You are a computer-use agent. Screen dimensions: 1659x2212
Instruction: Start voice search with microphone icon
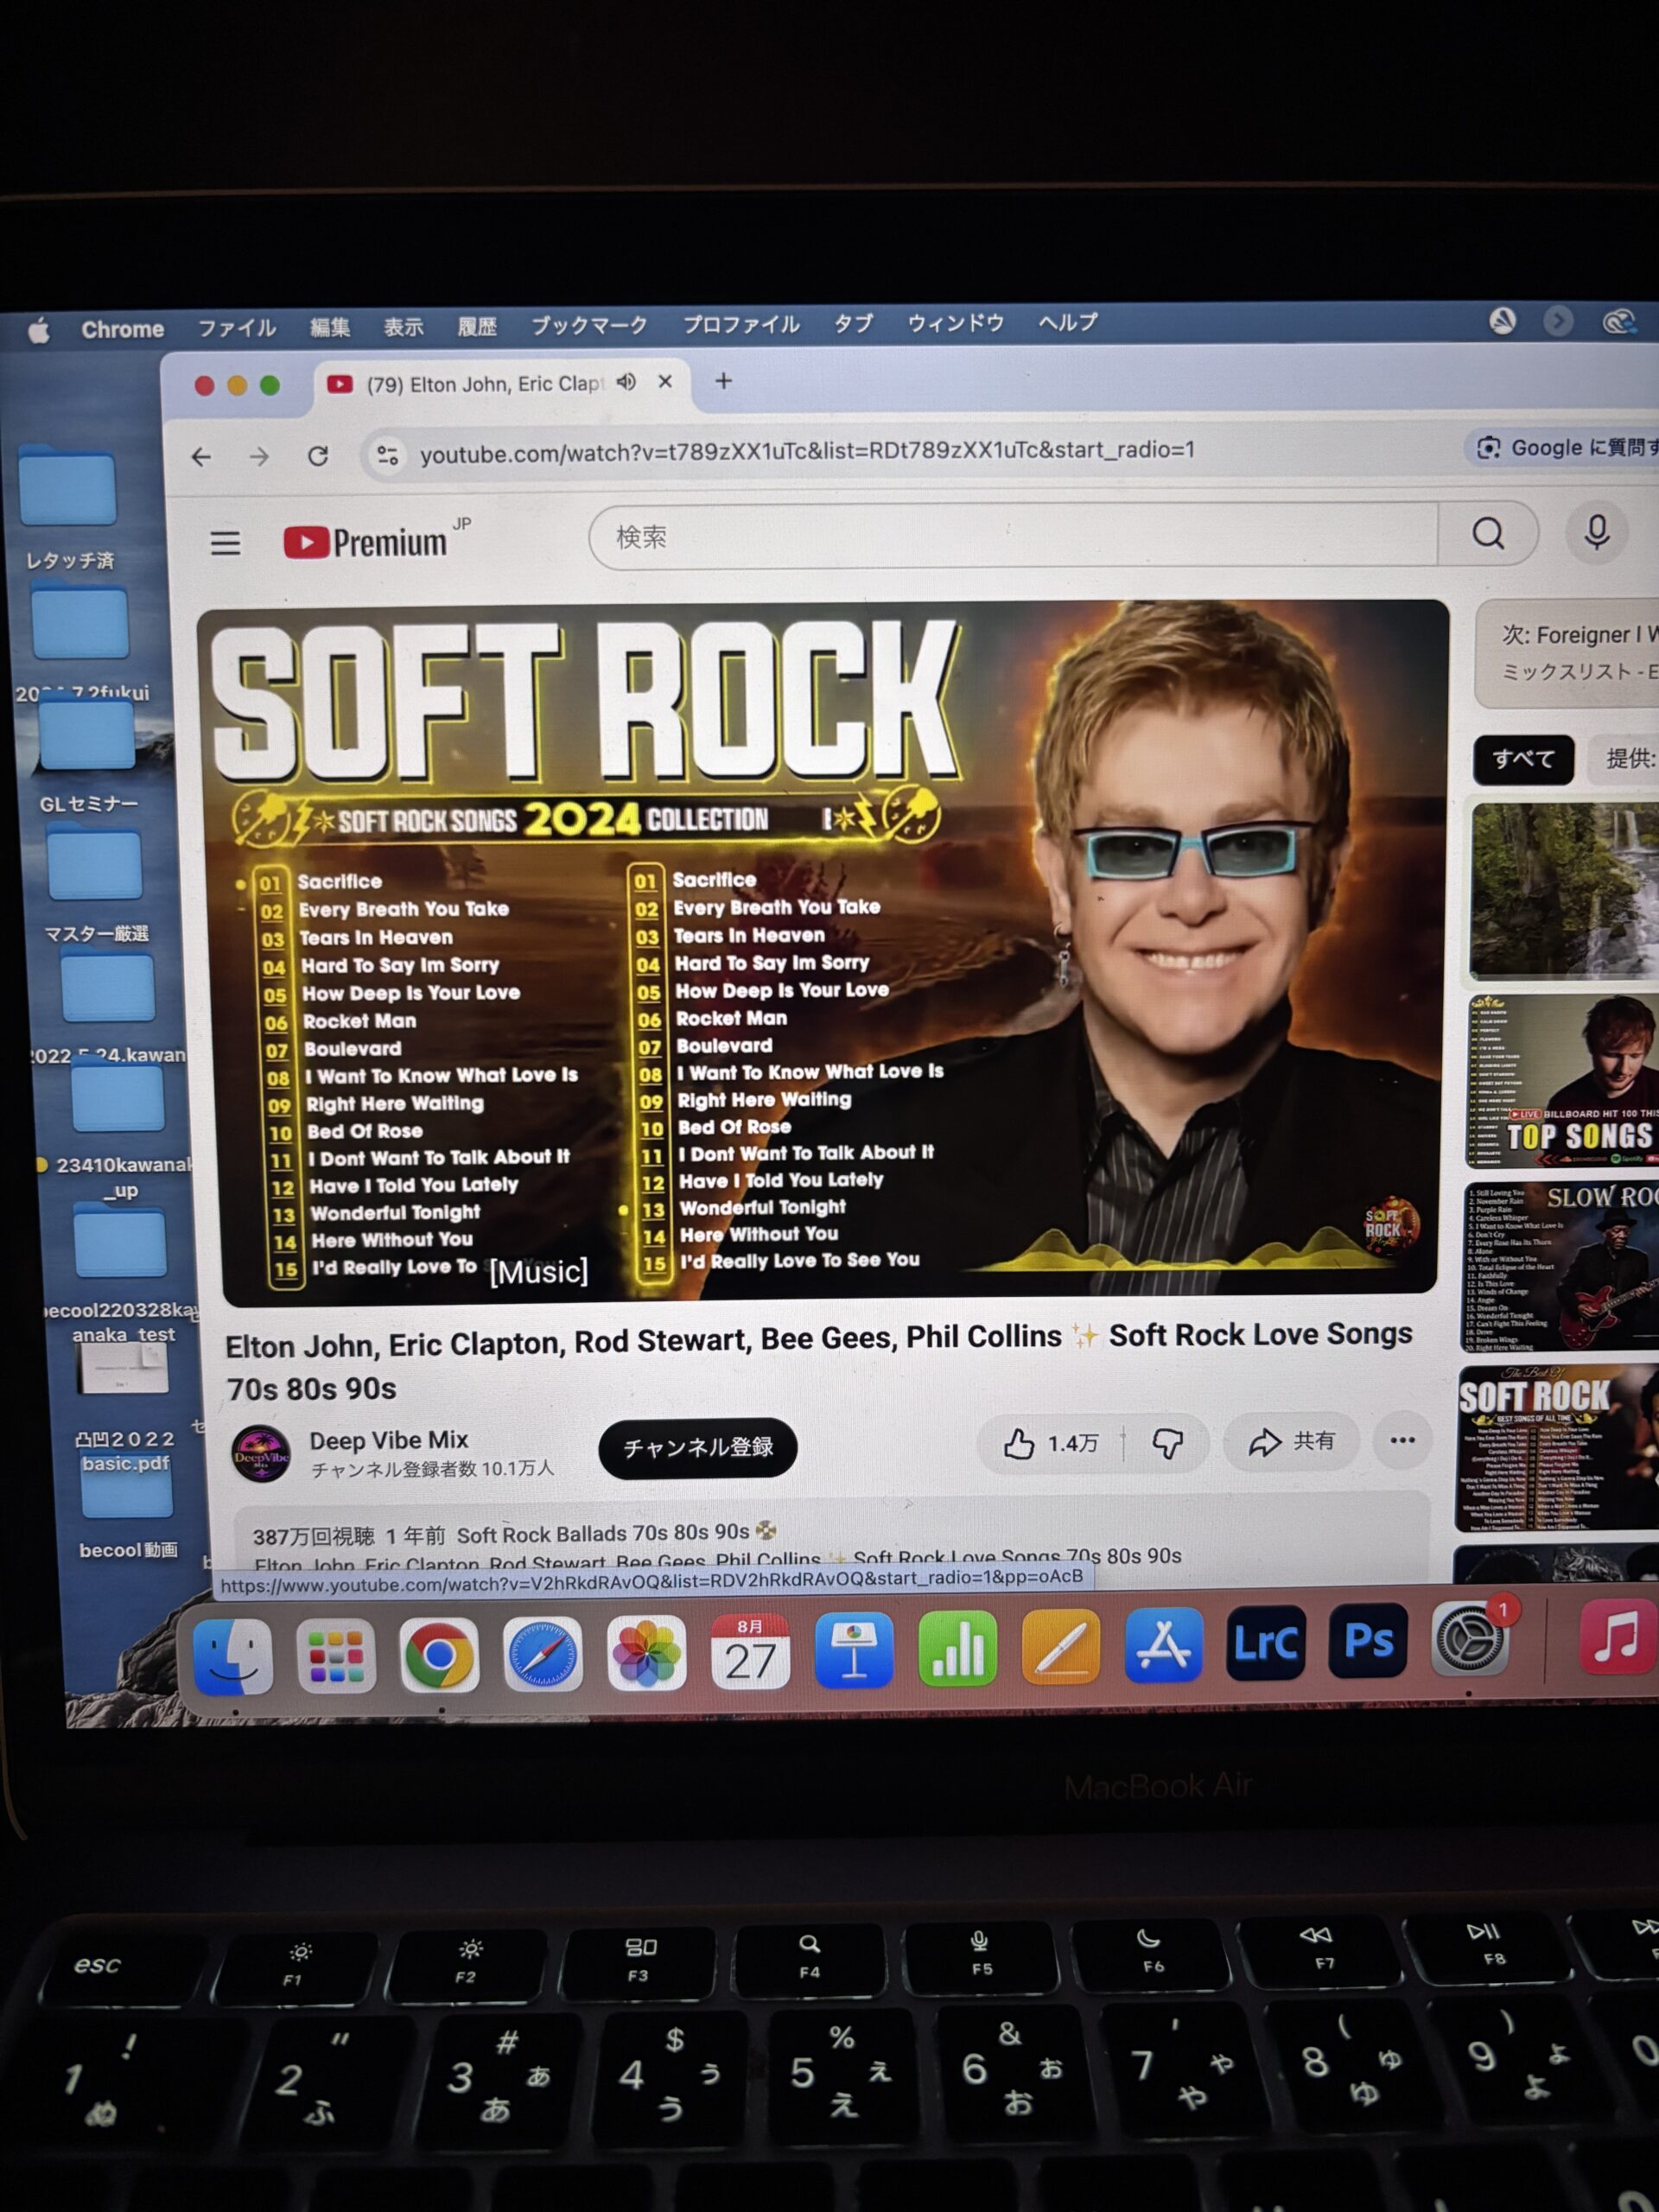point(1596,532)
